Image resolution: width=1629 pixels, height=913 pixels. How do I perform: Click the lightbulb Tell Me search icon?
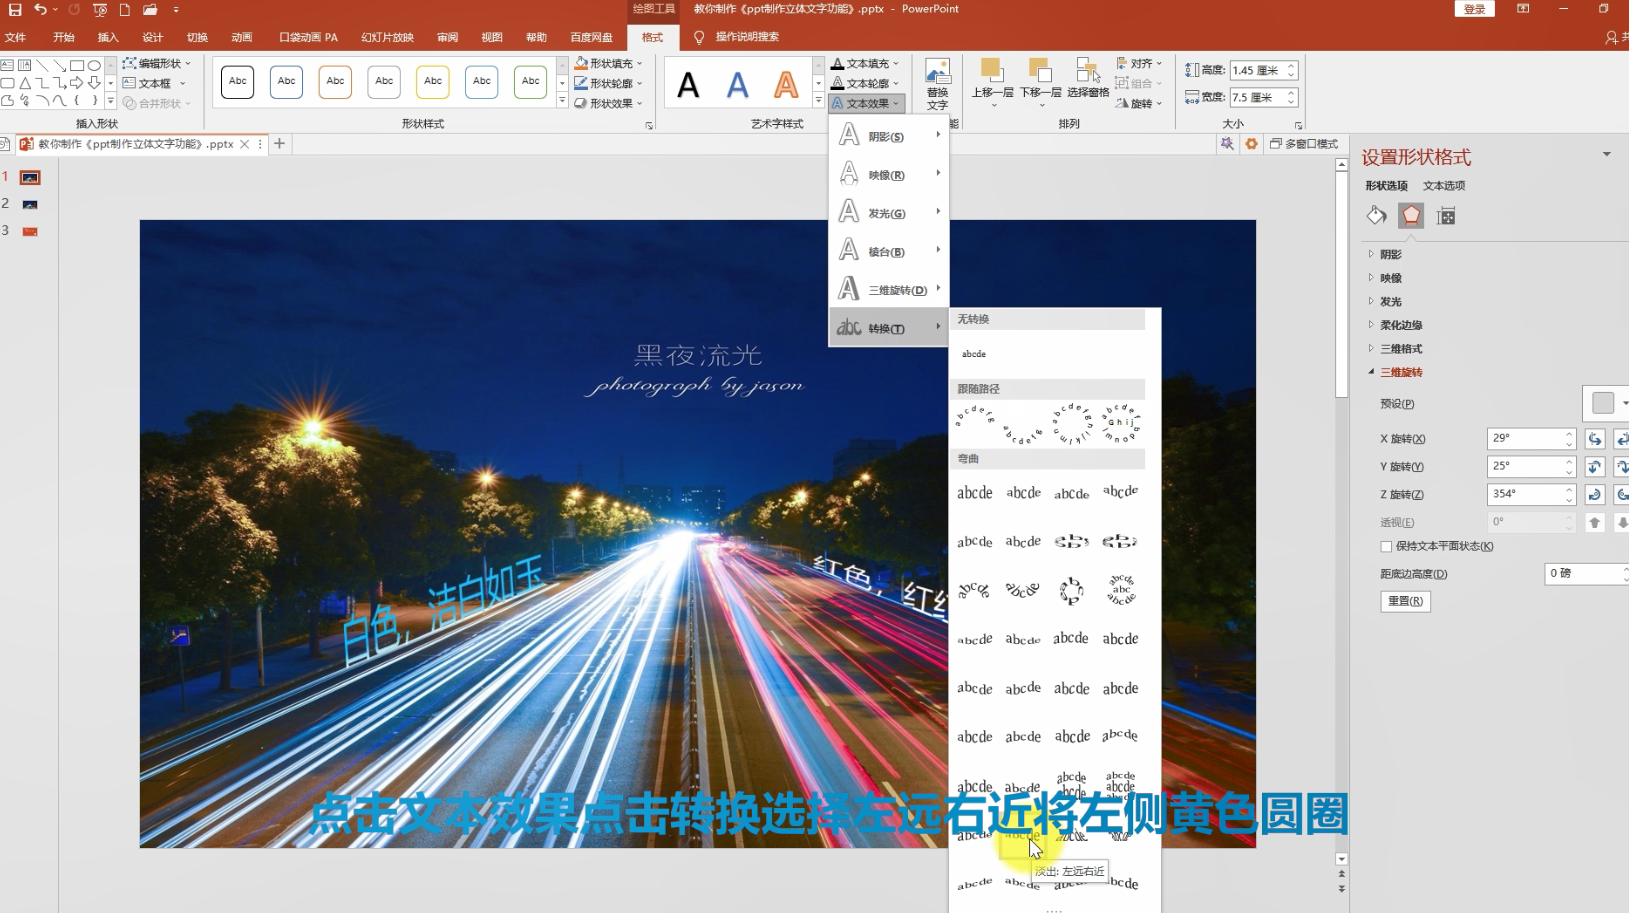(699, 37)
